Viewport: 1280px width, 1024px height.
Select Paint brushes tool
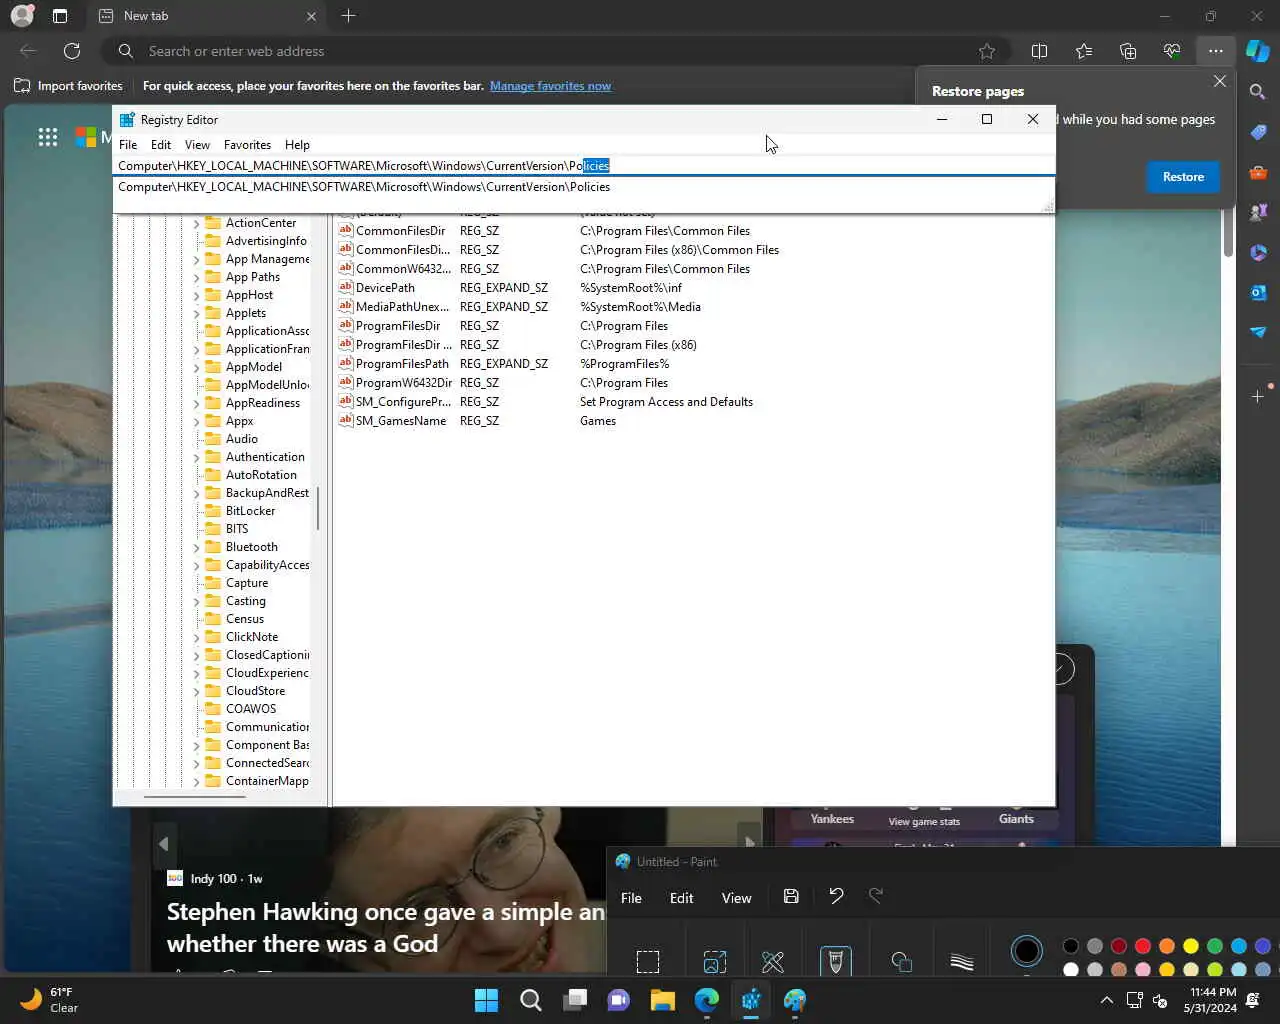835,962
